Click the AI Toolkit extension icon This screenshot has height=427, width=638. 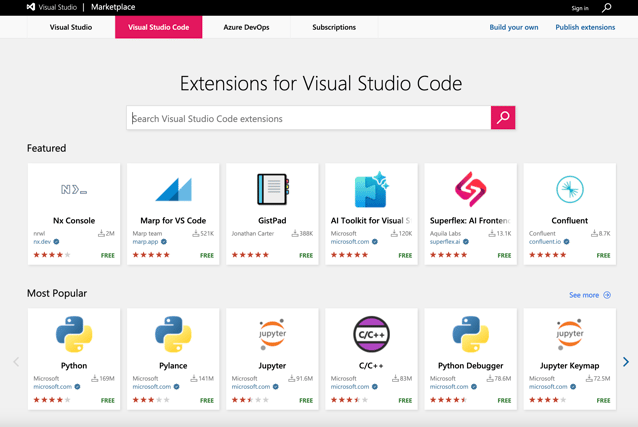coord(371,190)
